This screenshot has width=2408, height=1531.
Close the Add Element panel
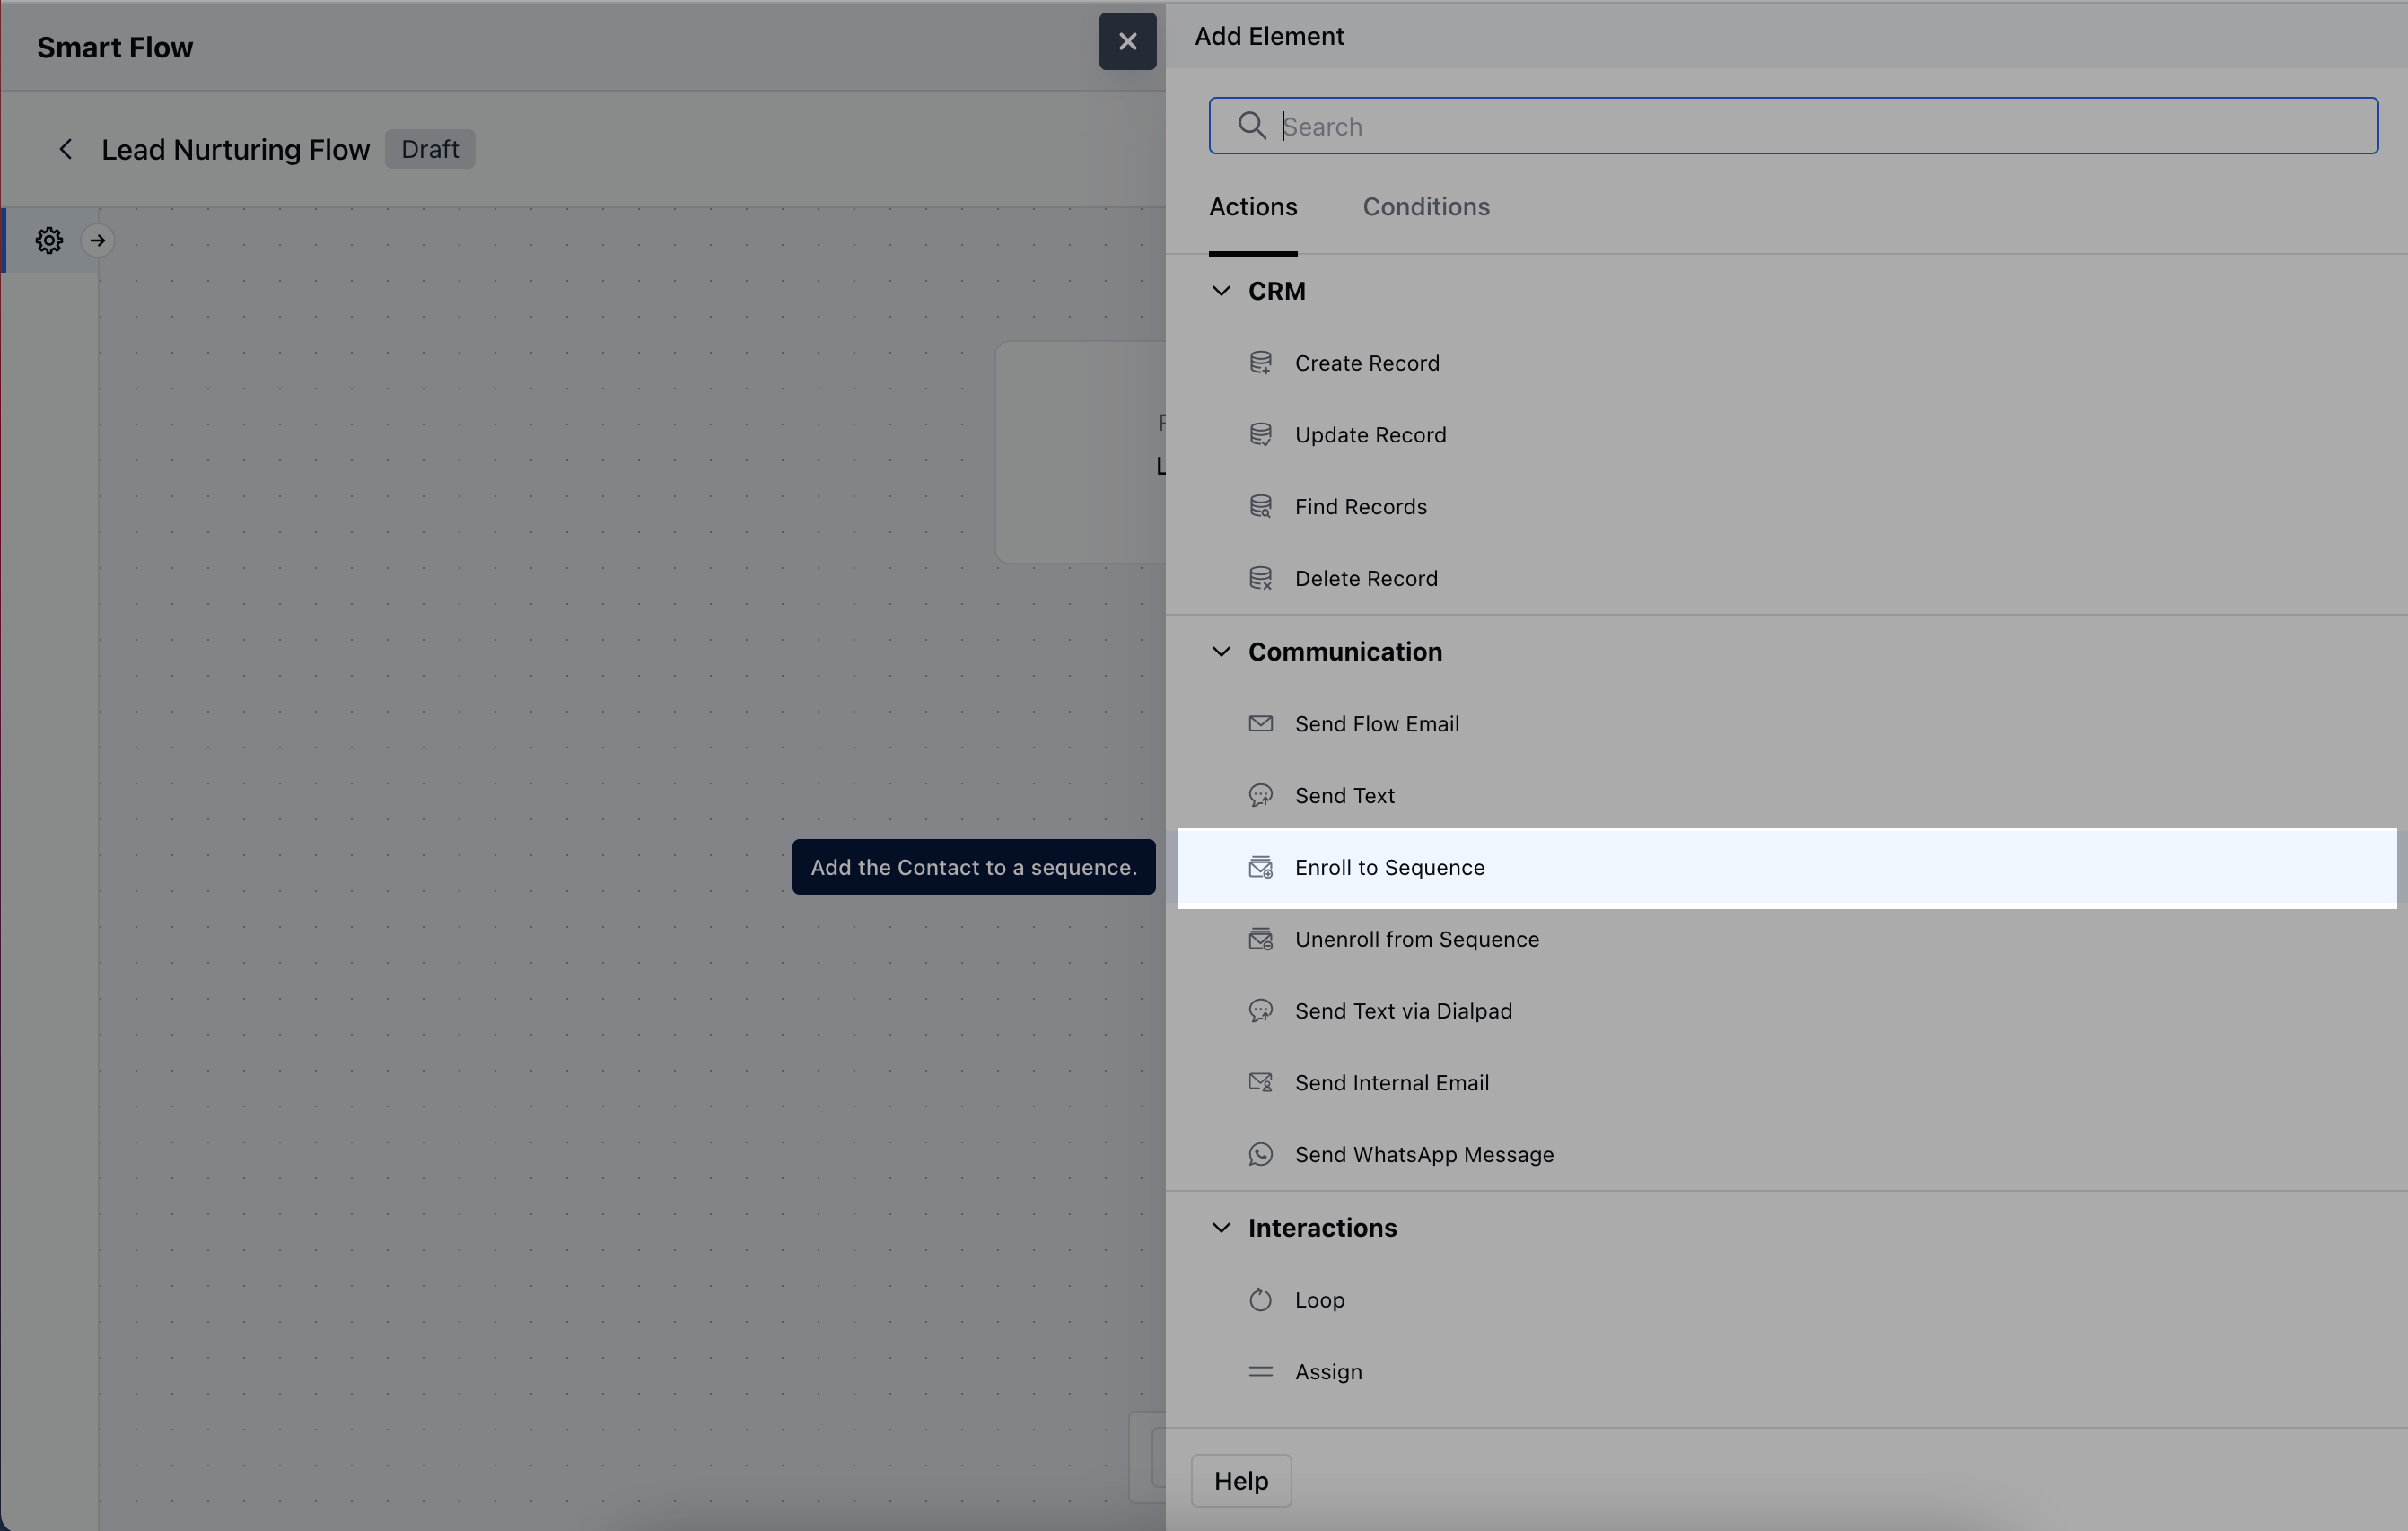click(x=1127, y=42)
